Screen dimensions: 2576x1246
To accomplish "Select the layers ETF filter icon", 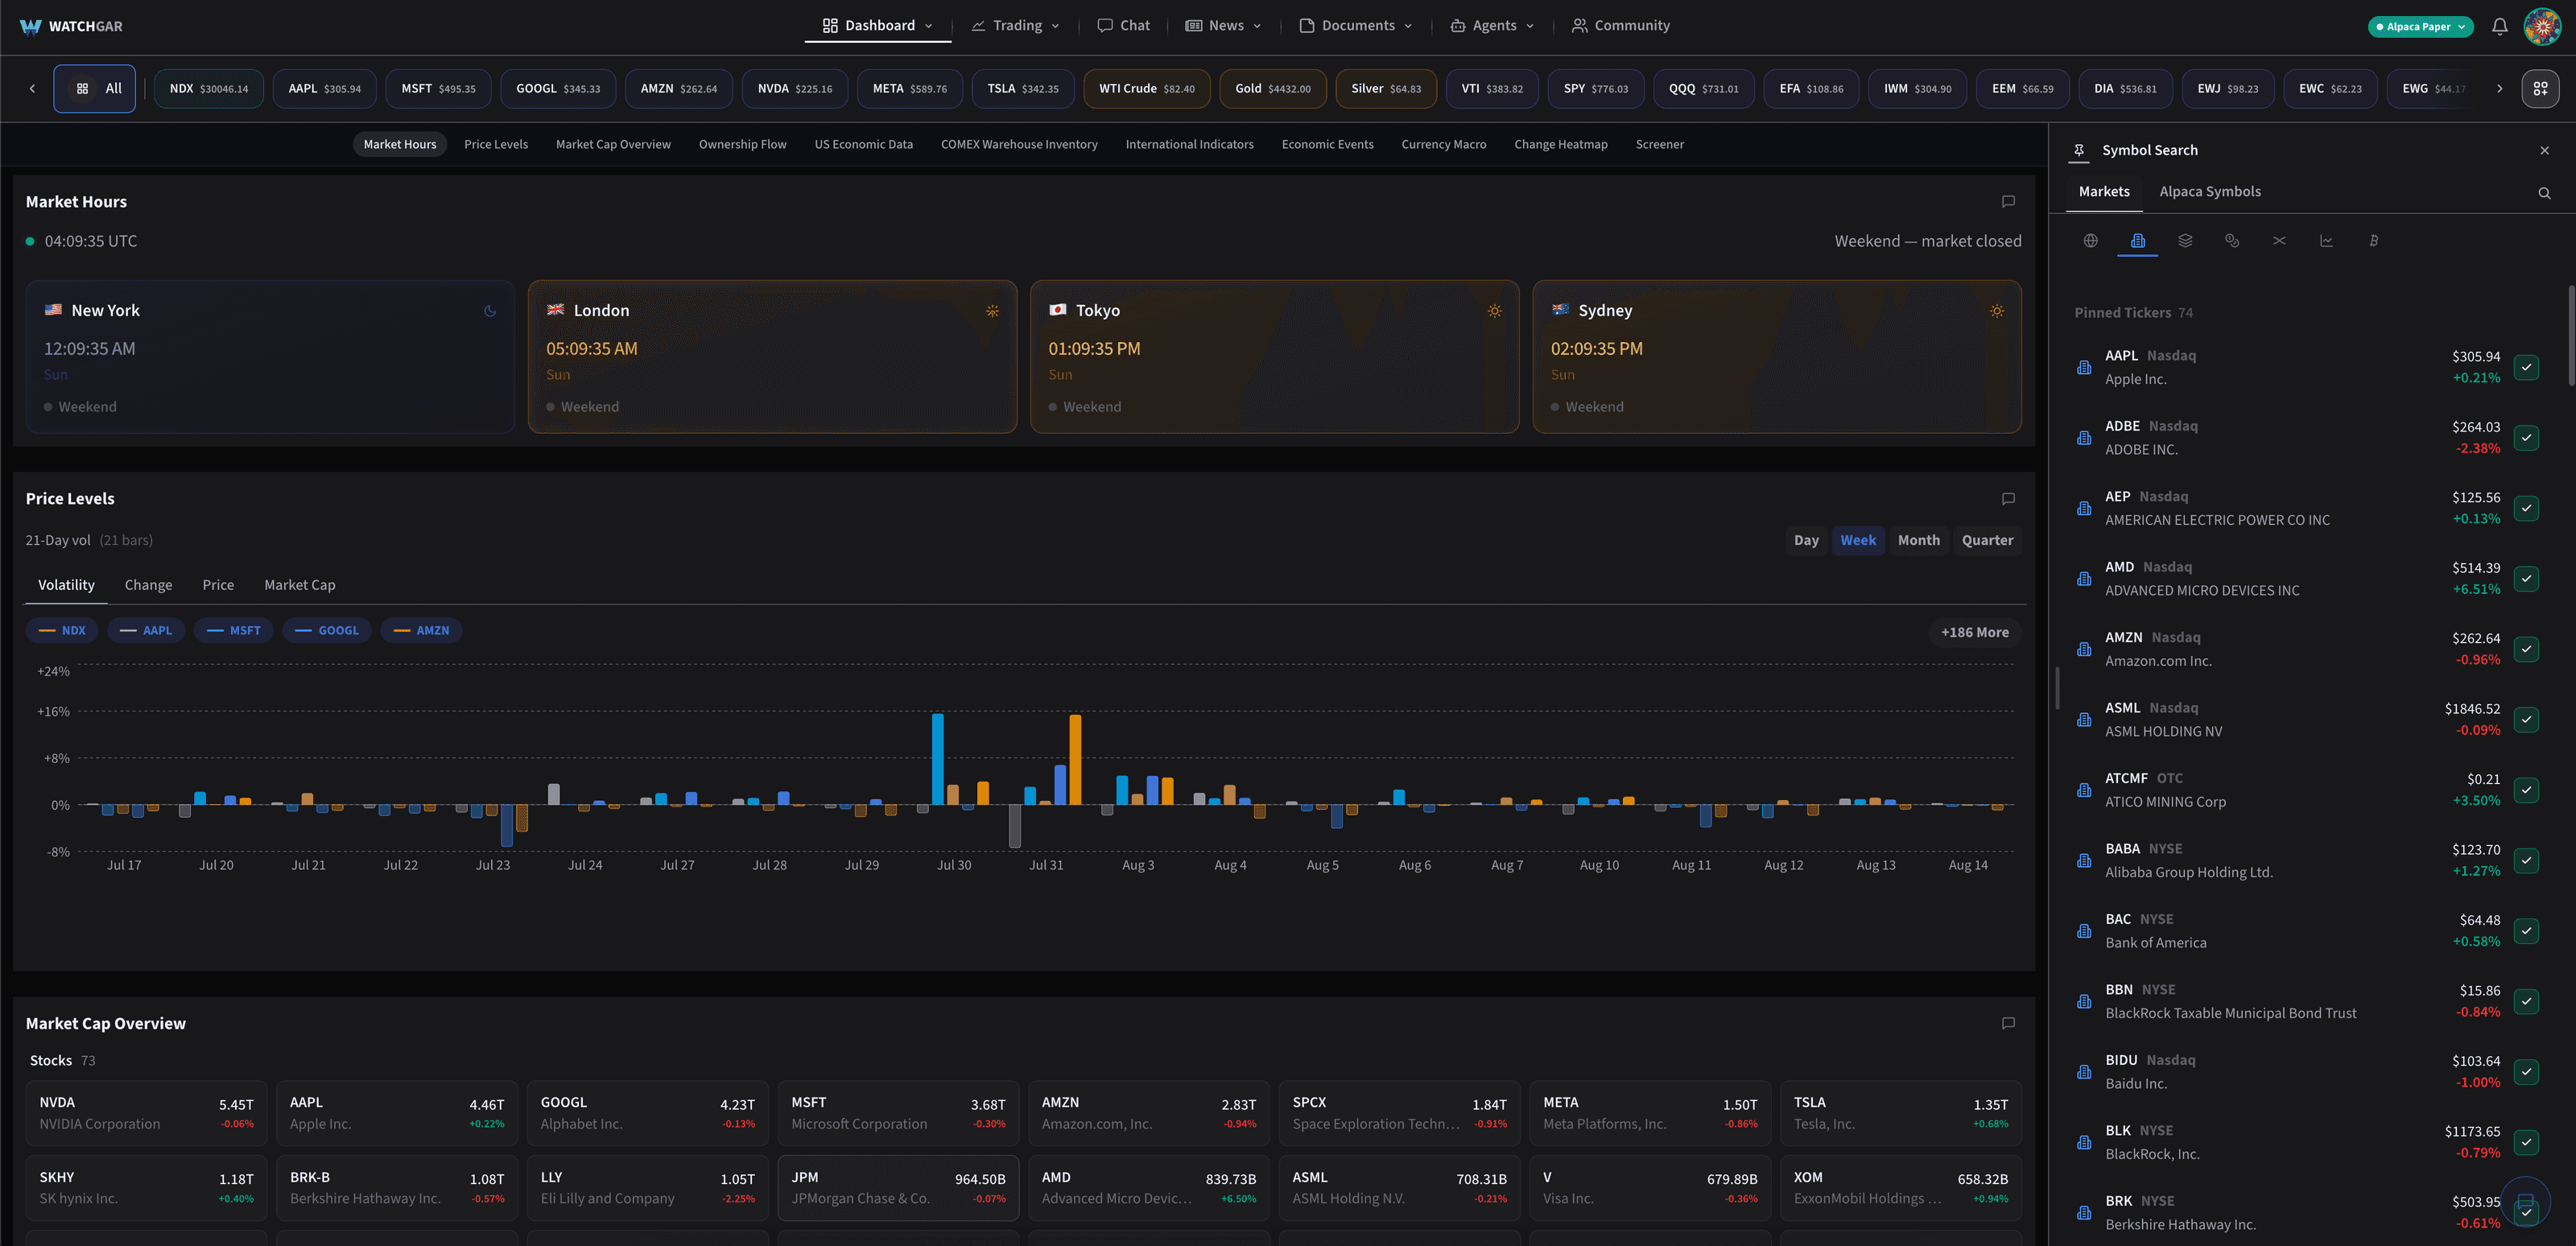I will tap(2185, 241).
